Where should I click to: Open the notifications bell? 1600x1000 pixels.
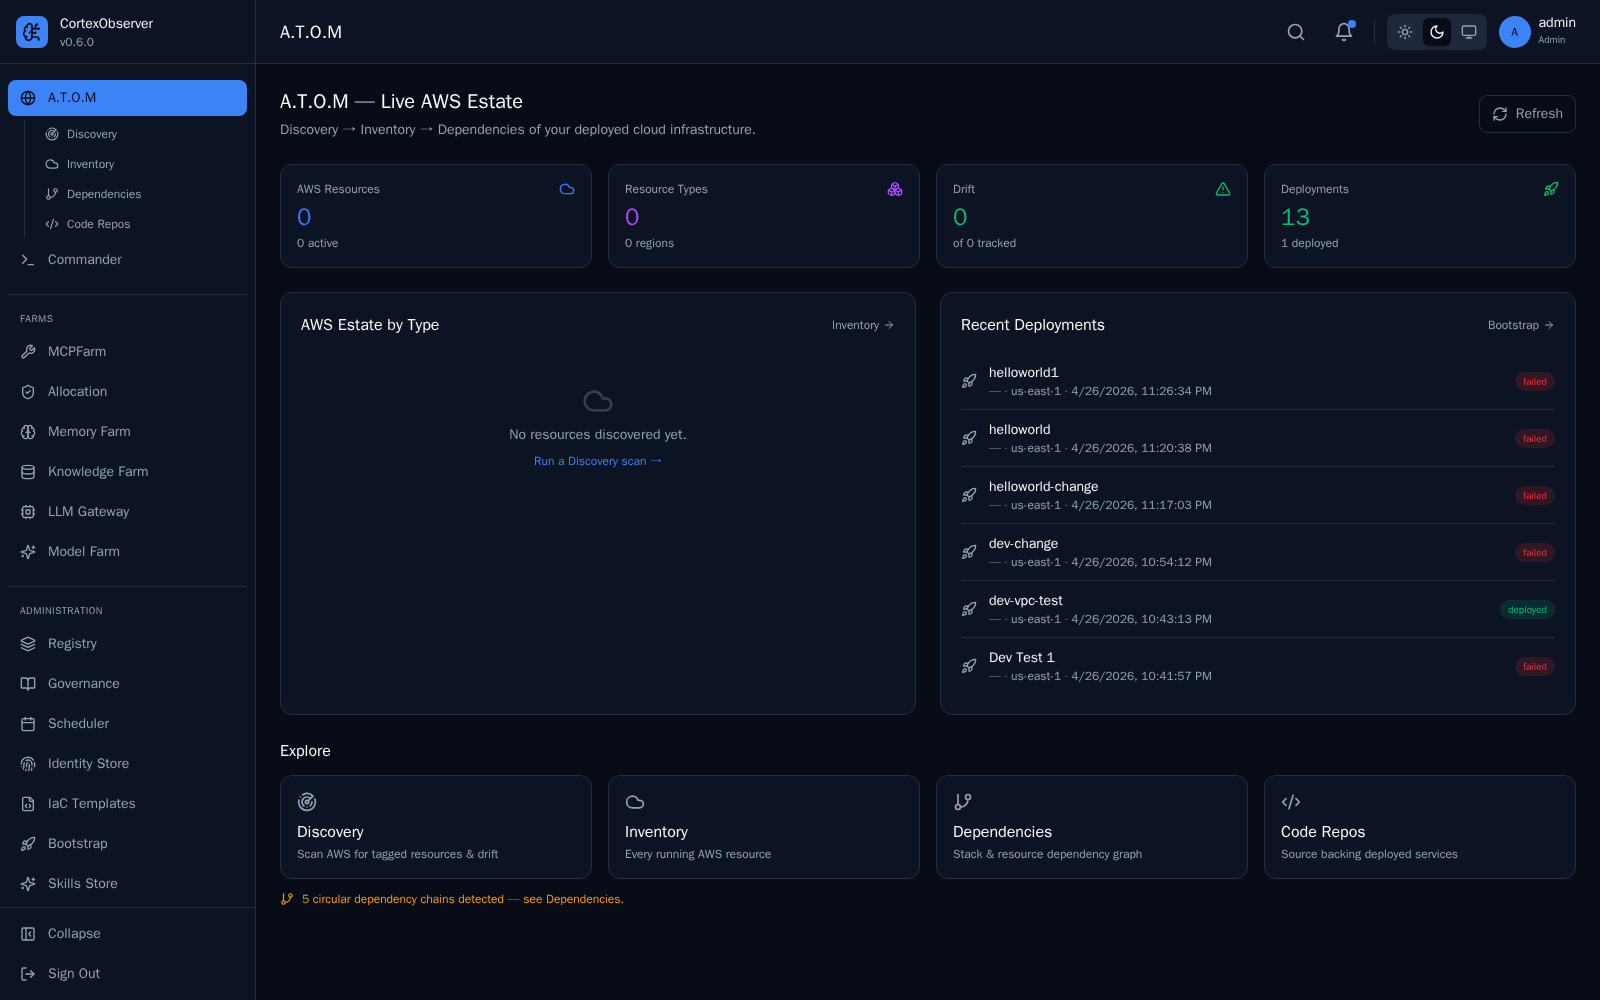(x=1344, y=32)
